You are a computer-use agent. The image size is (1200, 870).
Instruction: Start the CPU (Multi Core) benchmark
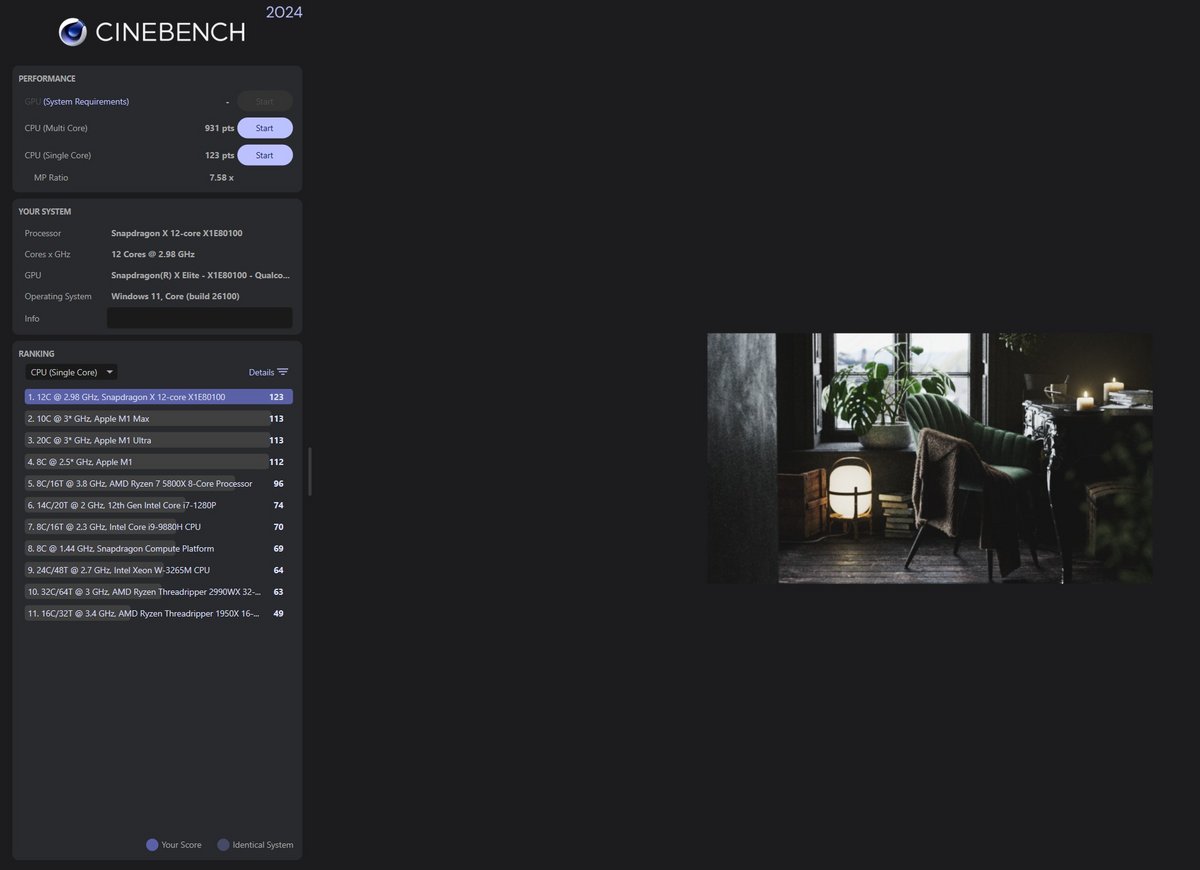(x=265, y=128)
